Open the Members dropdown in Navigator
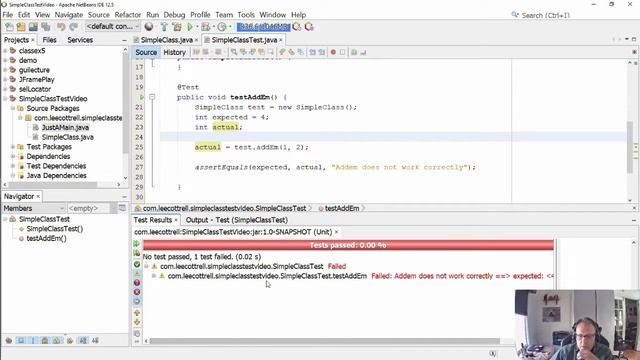 tap(33, 208)
